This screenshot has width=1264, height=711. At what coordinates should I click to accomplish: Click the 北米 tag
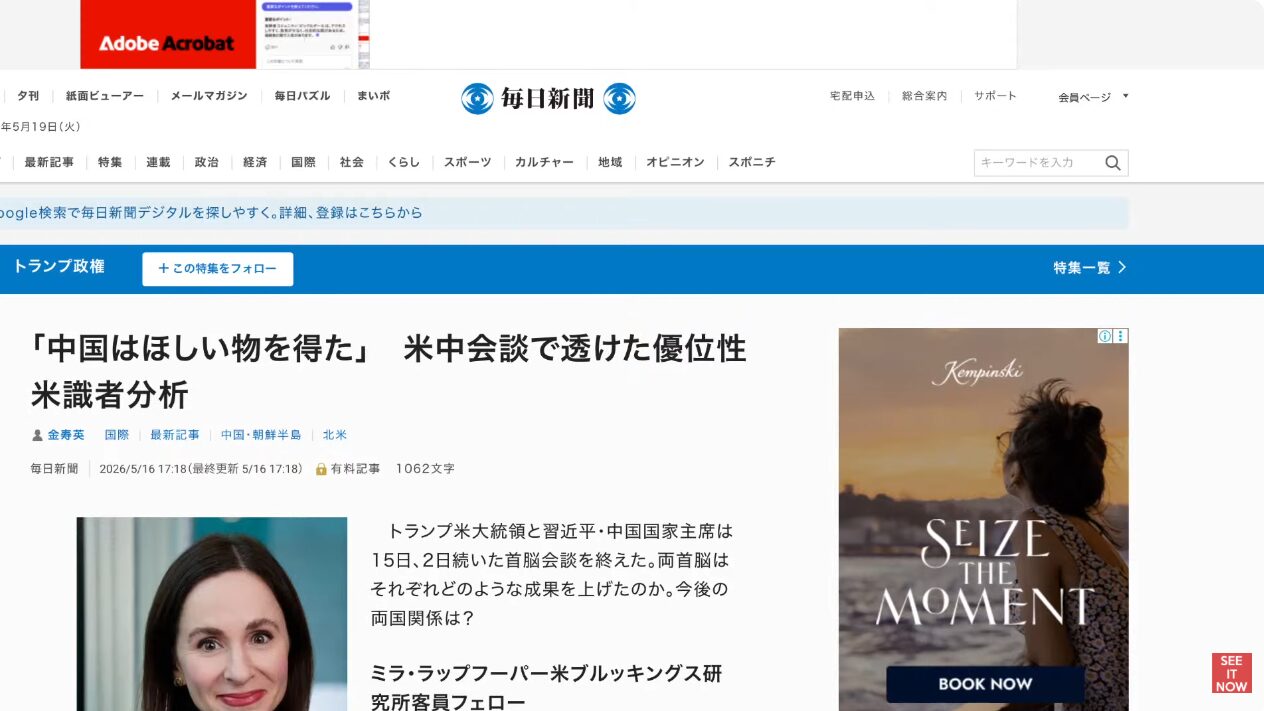tap(335, 435)
